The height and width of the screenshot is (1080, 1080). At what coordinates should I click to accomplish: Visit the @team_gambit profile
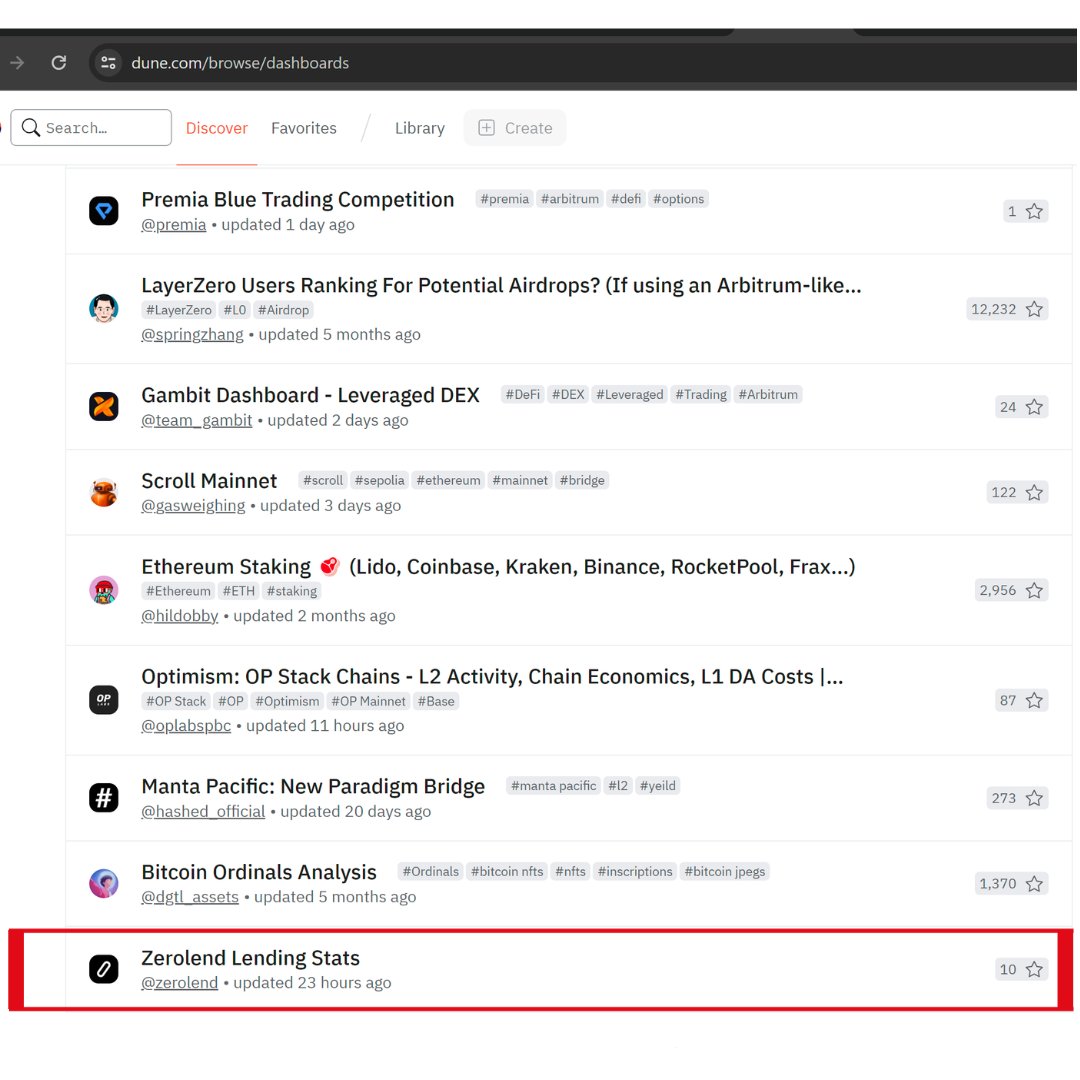[196, 420]
